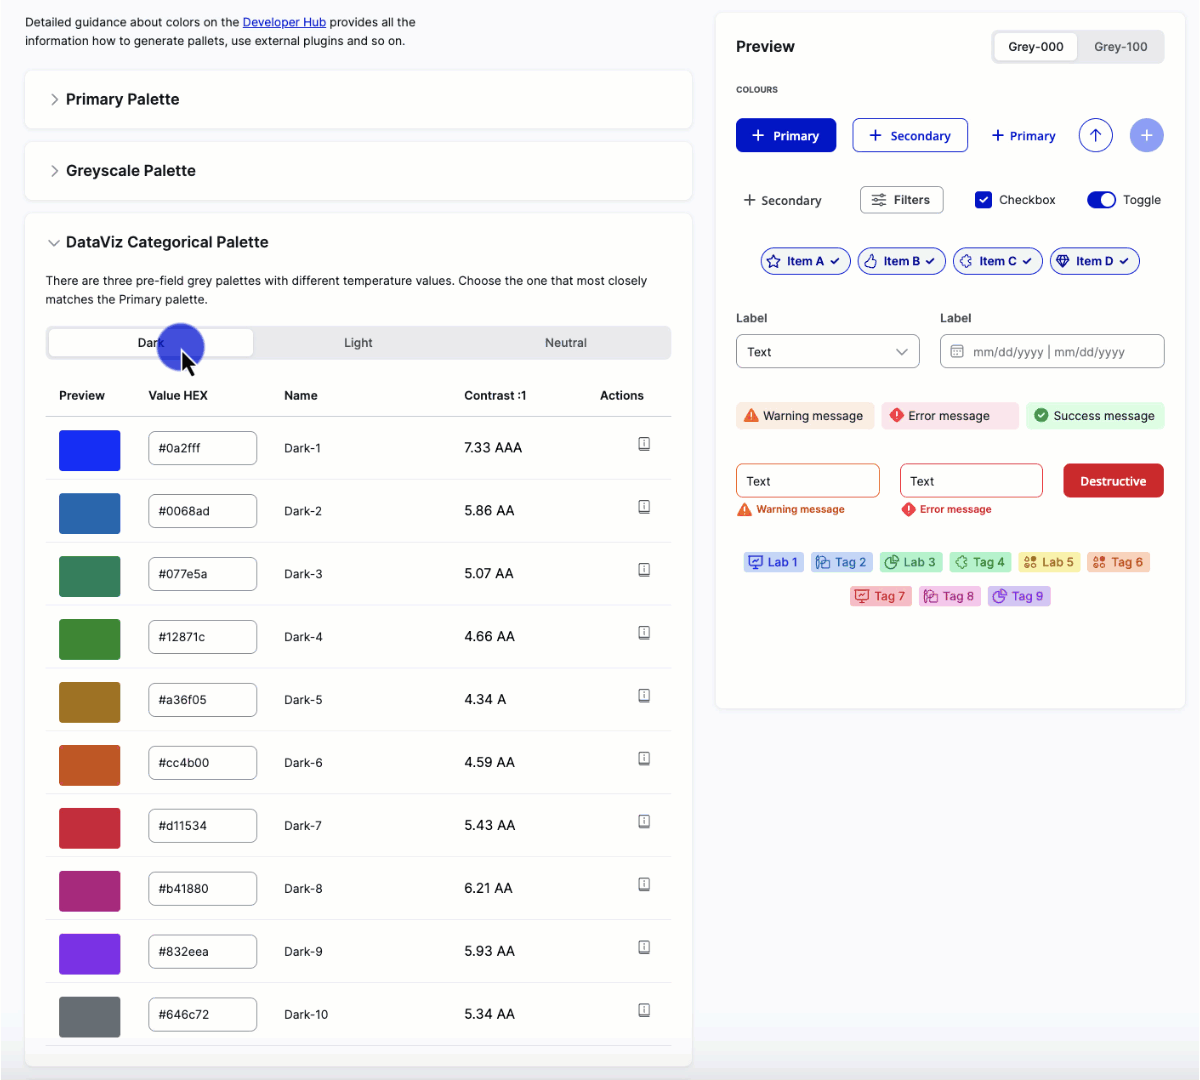Viewport: 1200px width, 1080px height.
Task: Open the Developer Hub link
Action: pyautogui.click(x=284, y=22)
